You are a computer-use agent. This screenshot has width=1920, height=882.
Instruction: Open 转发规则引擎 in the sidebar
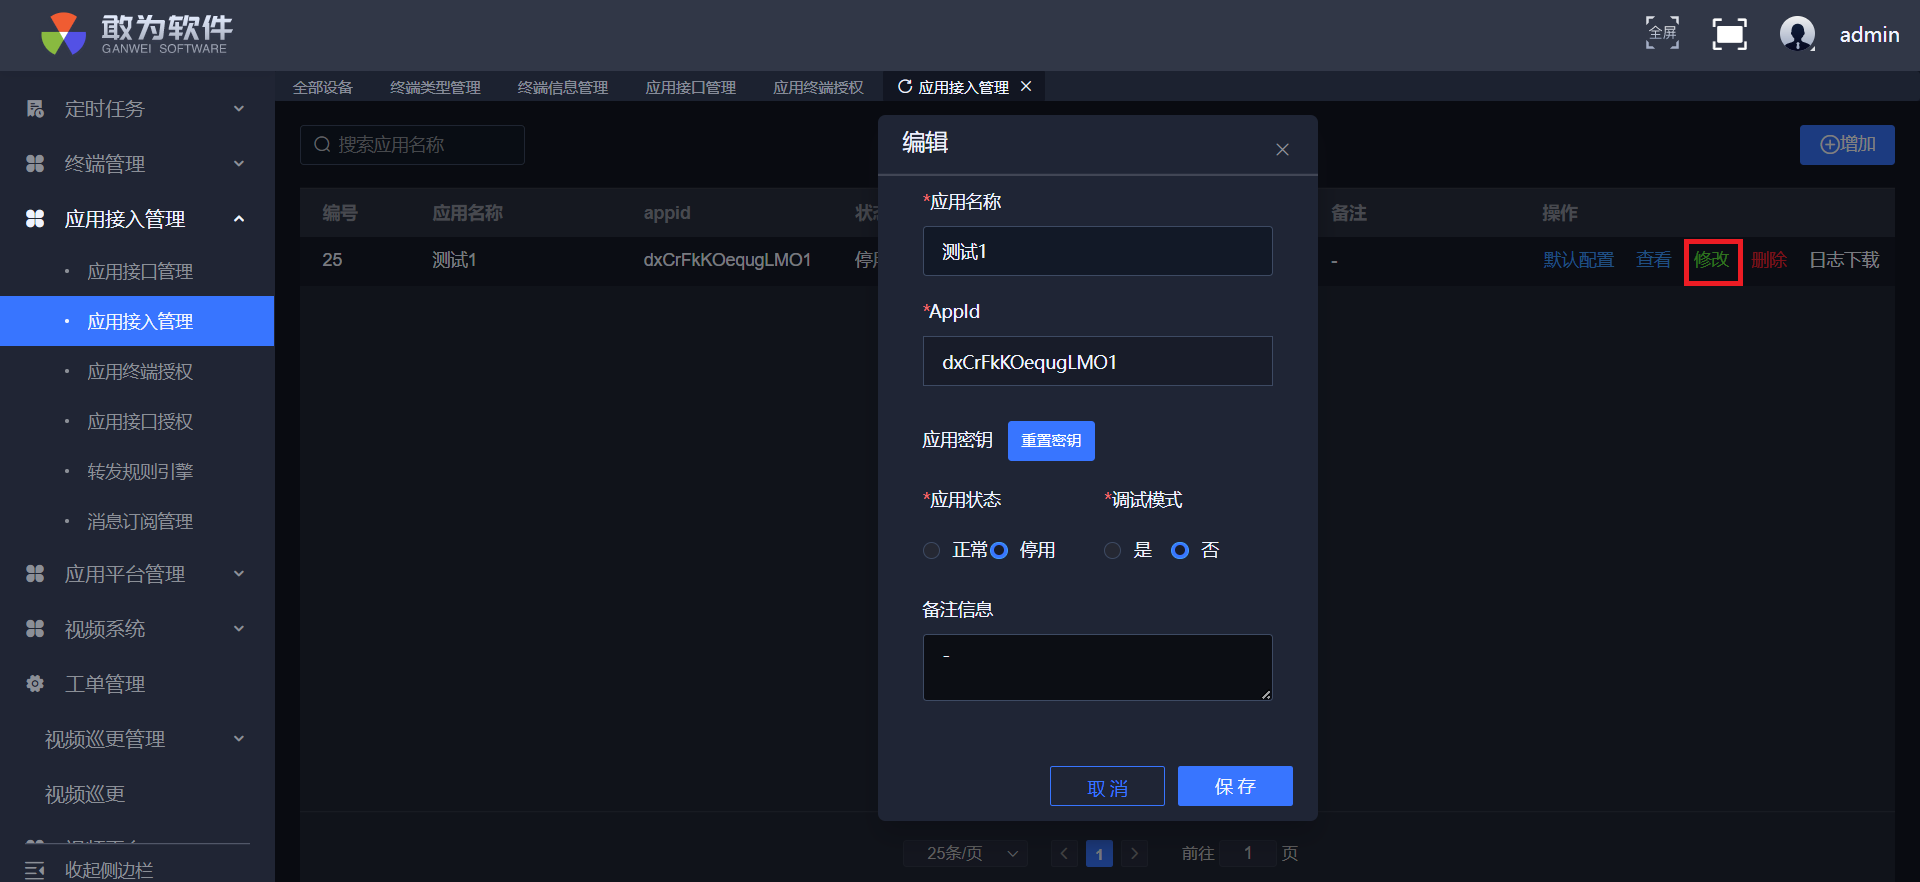tap(140, 472)
